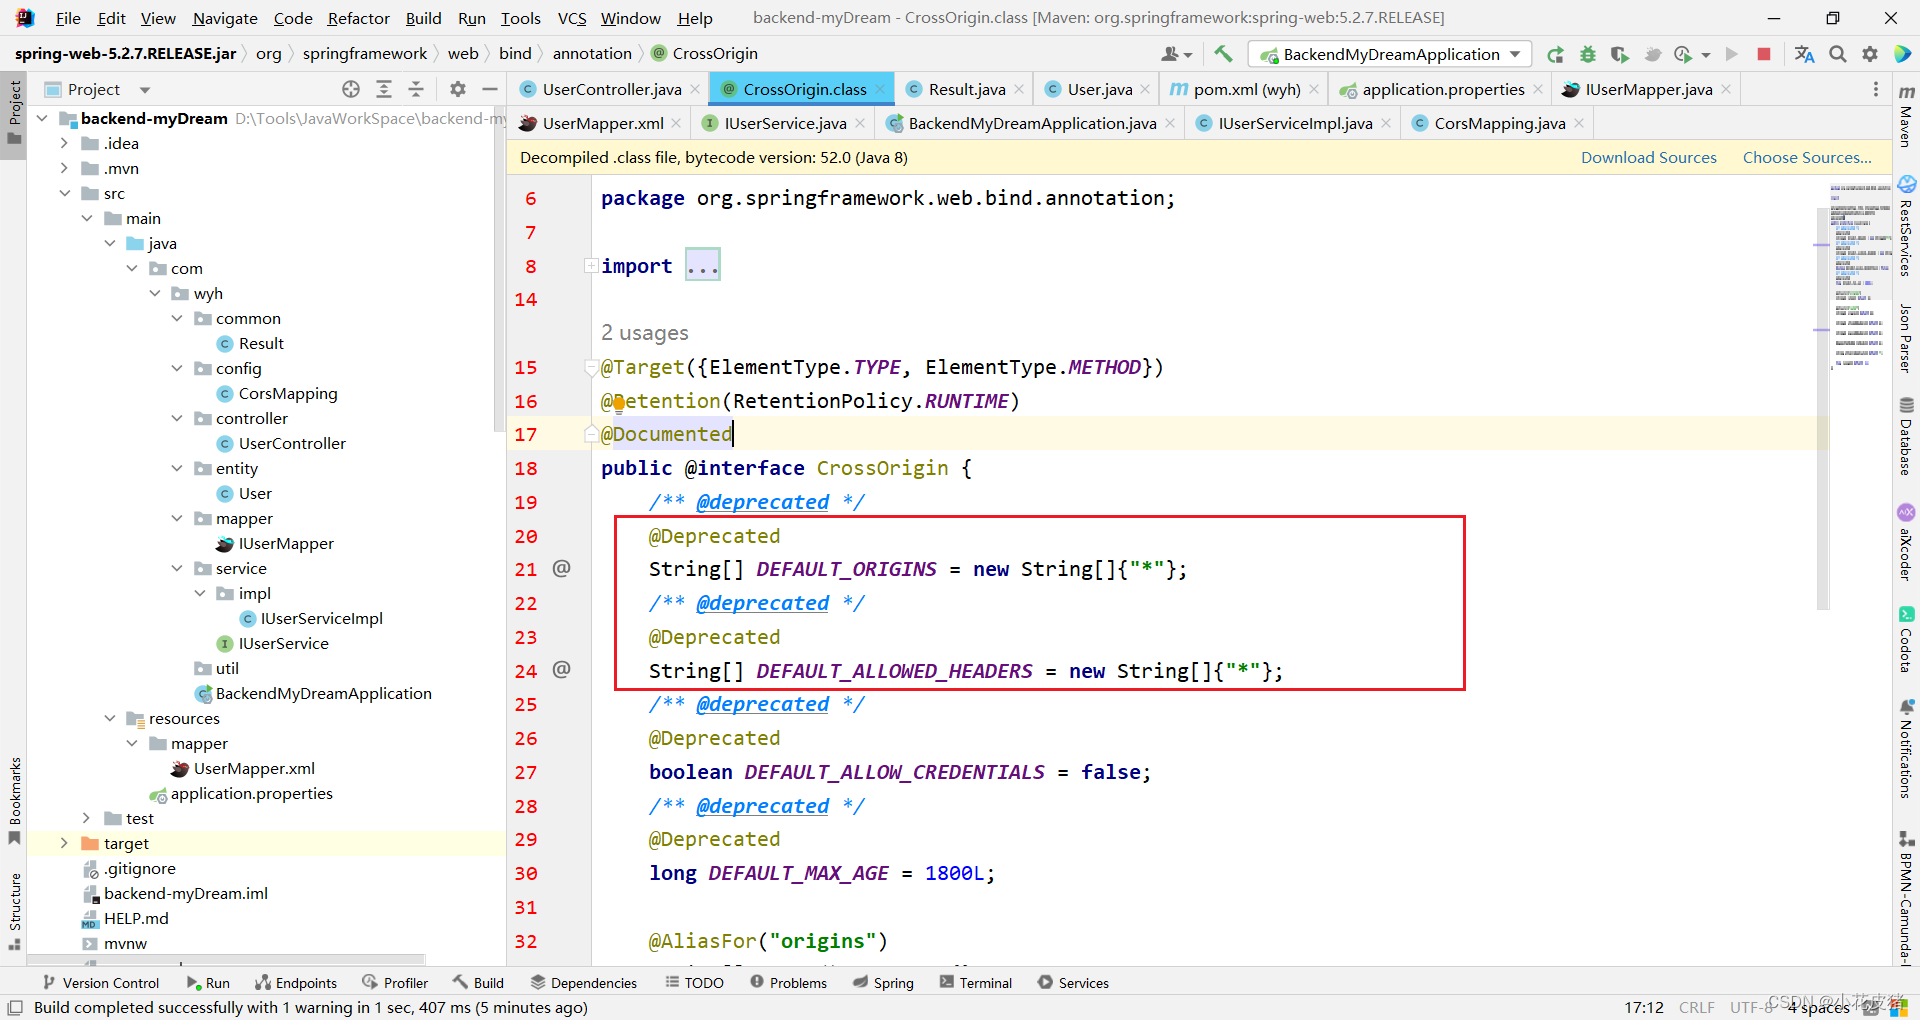Open IDE settings gear icon in toolbar
The image size is (1920, 1020).
[x=1870, y=54]
